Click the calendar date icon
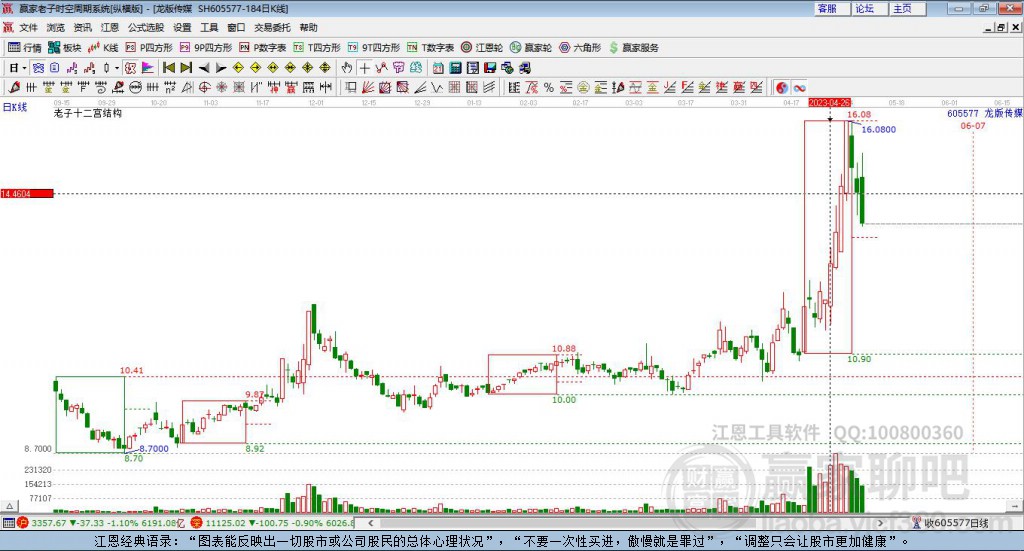This screenshot has width=1024, height=551. tap(438, 68)
